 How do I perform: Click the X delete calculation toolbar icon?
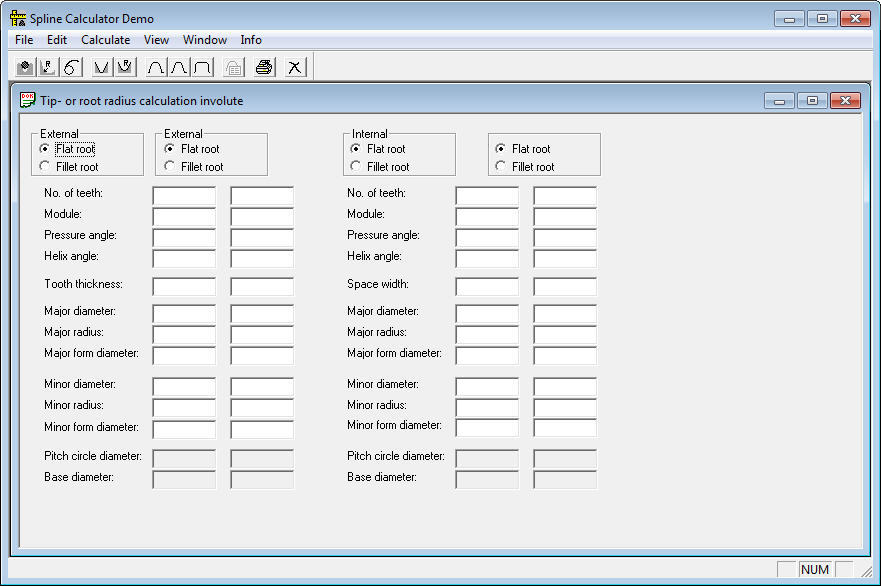pos(293,67)
